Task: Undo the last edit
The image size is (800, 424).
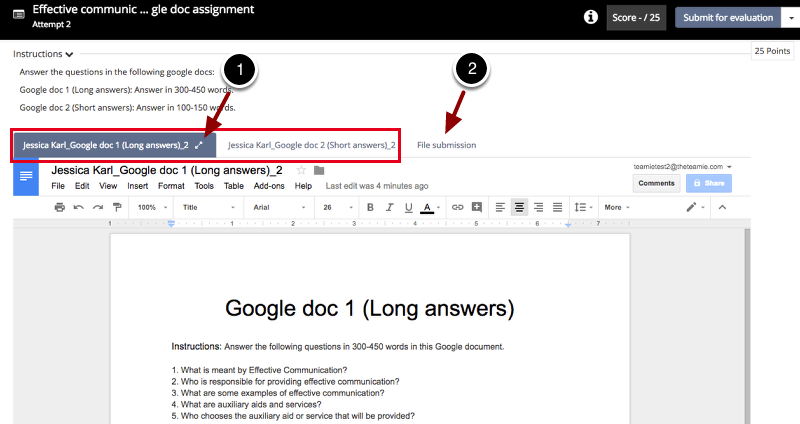Action: [79, 207]
